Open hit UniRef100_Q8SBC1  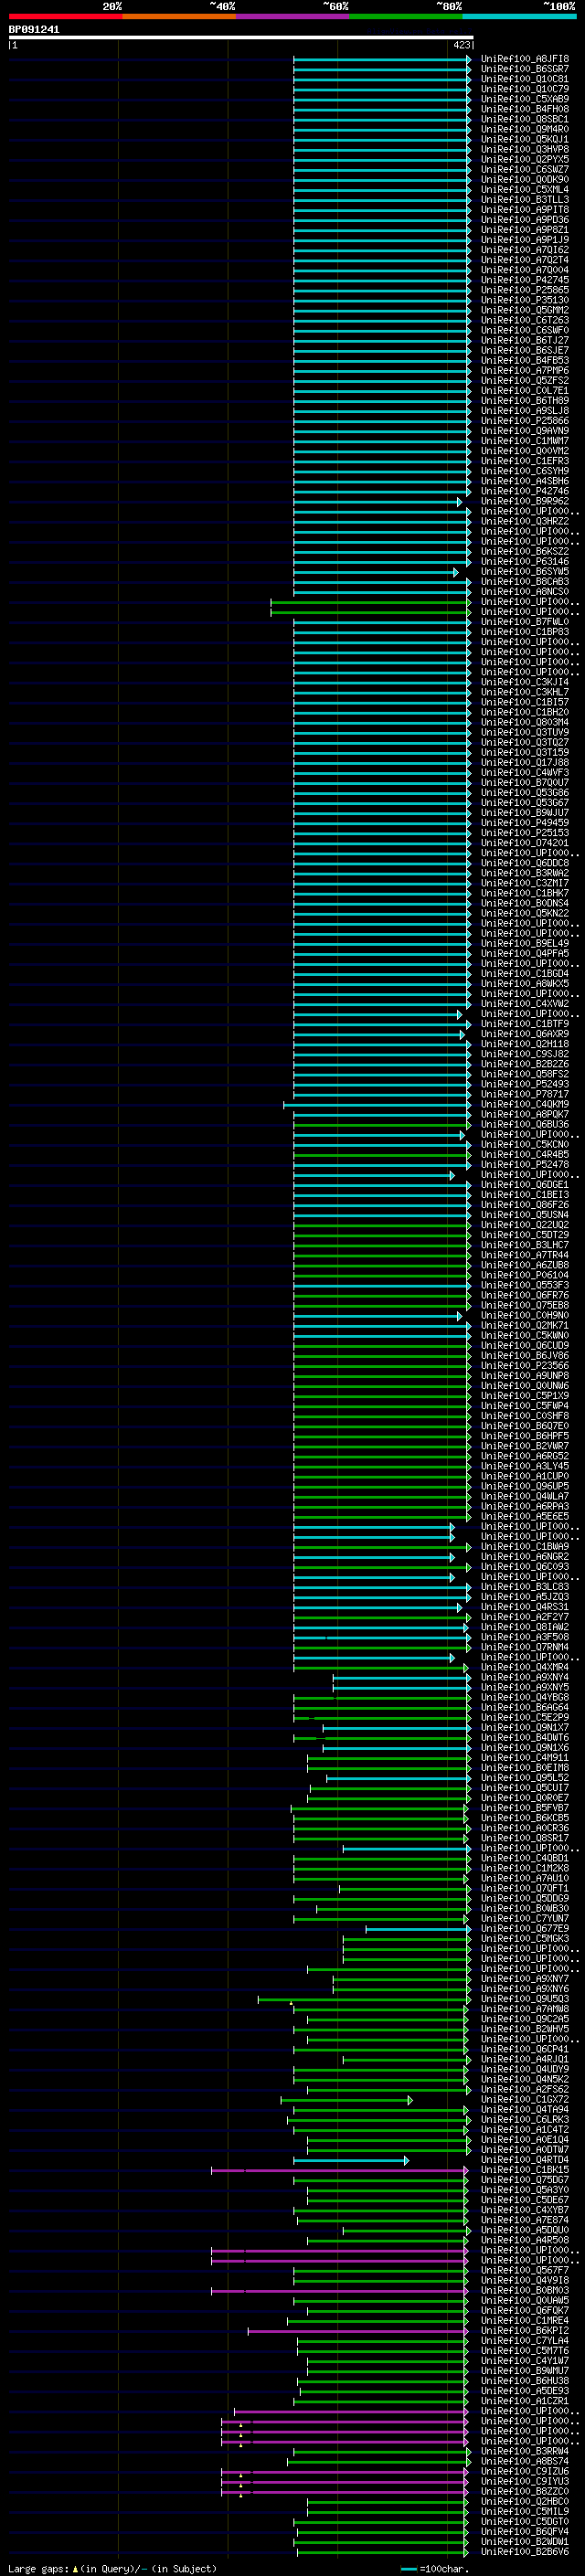(x=525, y=119)
